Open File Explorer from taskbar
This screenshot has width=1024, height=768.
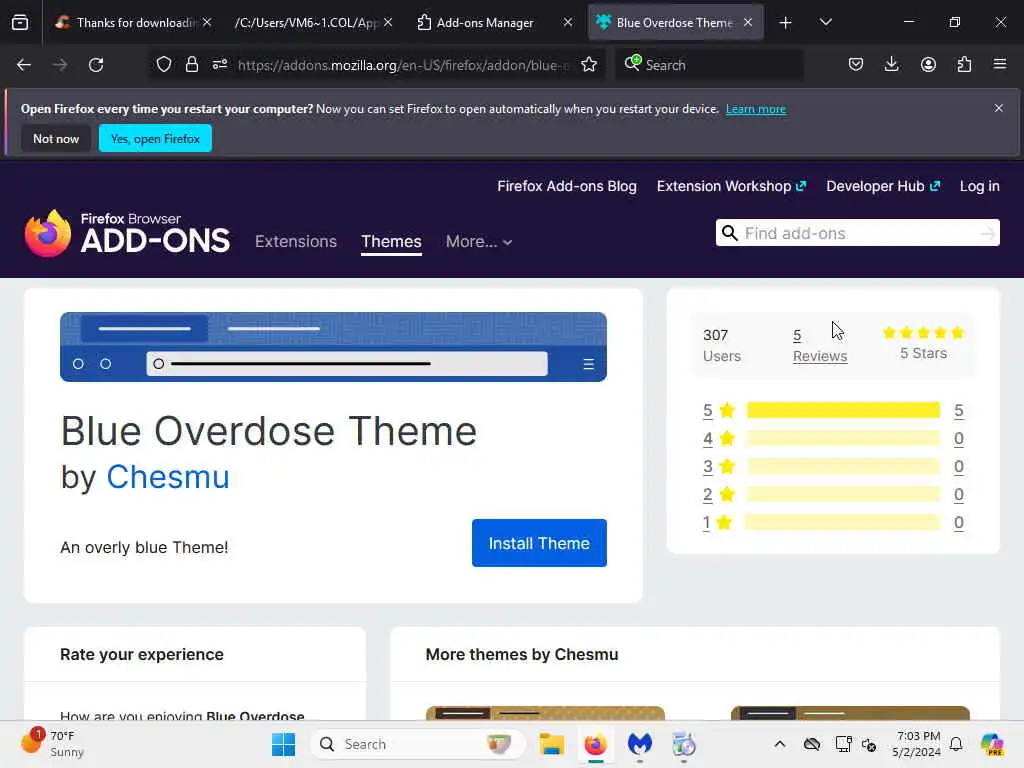[x=551, y=744]
